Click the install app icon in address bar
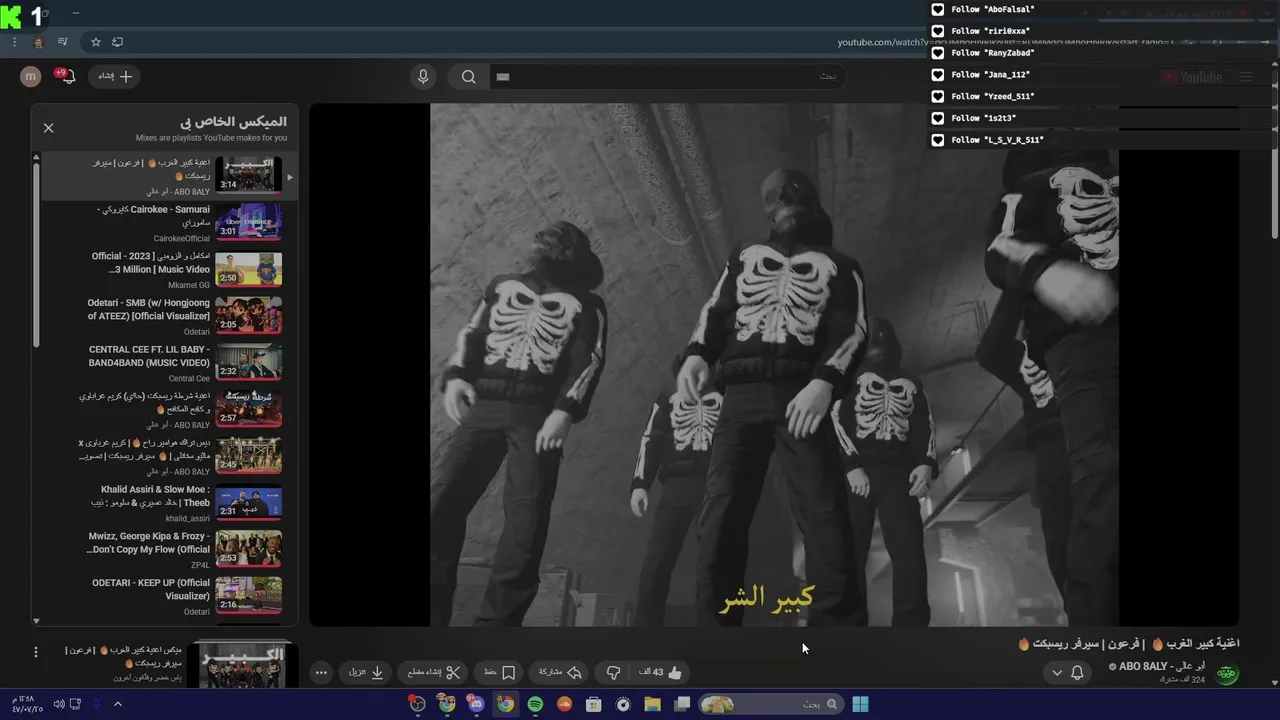This screenshot has width=1280, height=720. (117, 42)
